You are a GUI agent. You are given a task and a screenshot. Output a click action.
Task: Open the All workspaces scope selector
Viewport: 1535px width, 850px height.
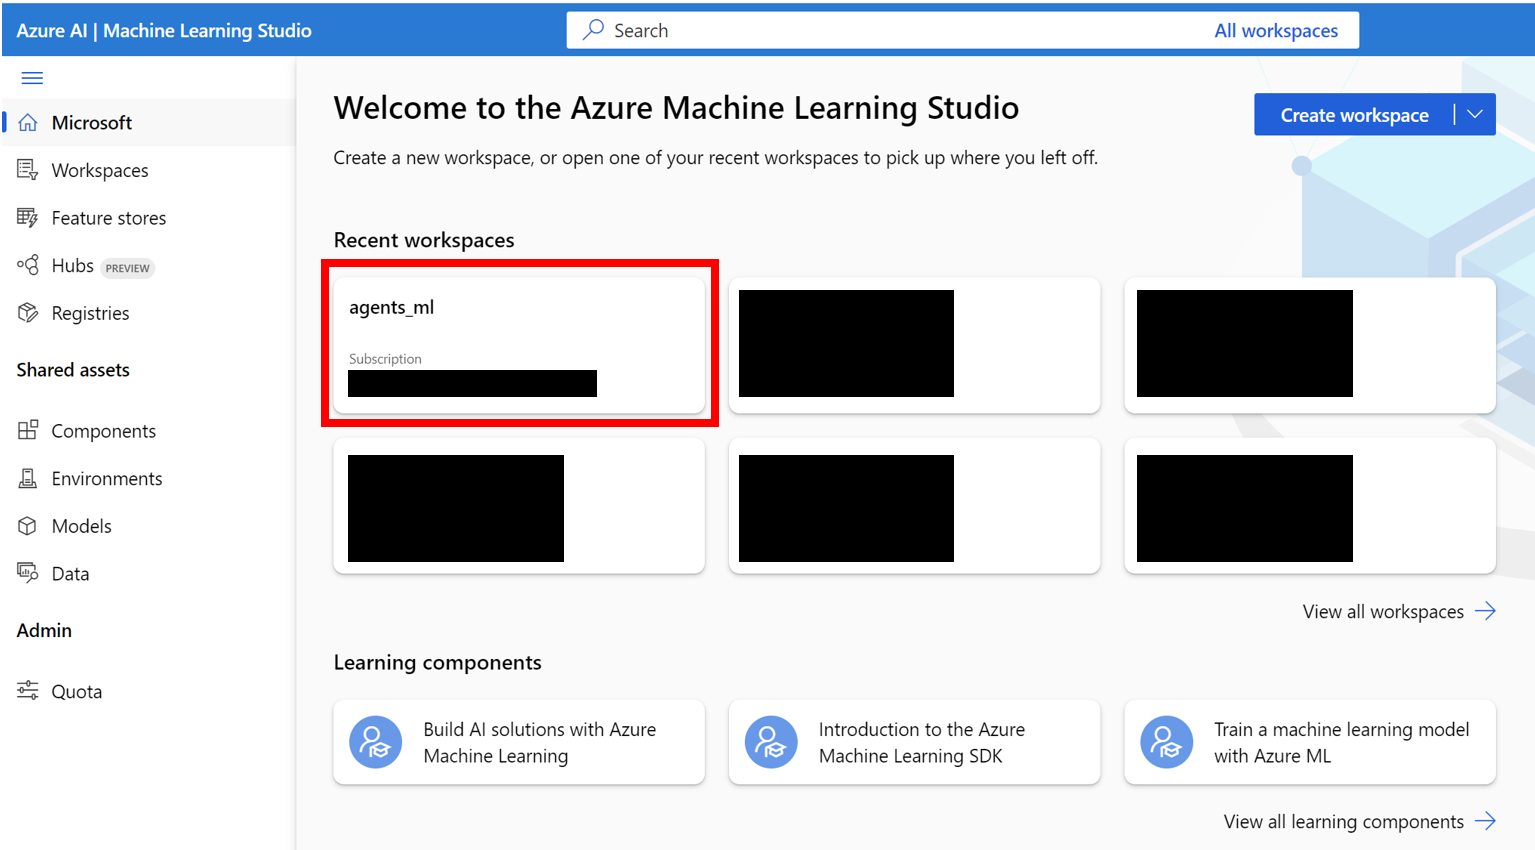(1277, 30)
